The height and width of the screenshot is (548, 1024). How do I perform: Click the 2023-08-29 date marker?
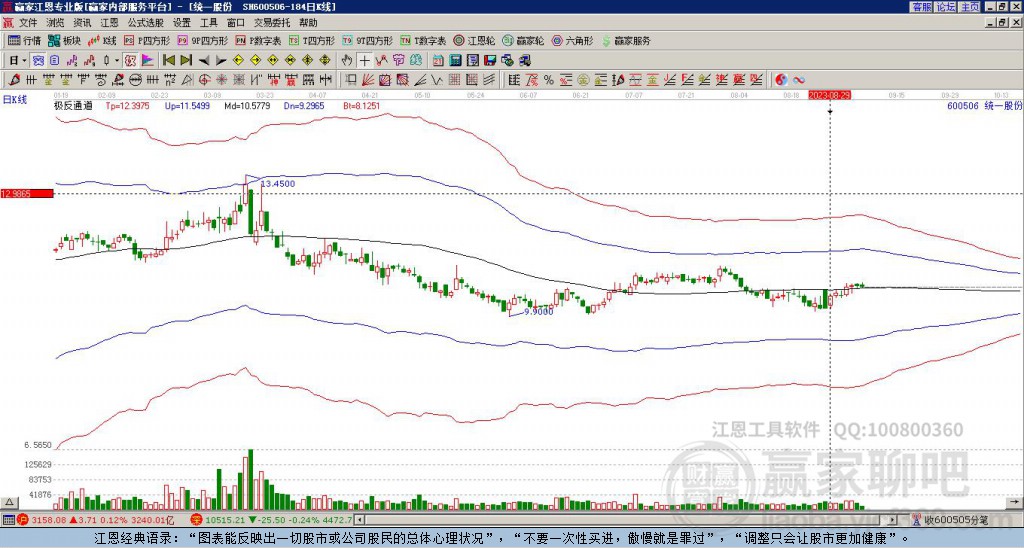click(829, 95)
